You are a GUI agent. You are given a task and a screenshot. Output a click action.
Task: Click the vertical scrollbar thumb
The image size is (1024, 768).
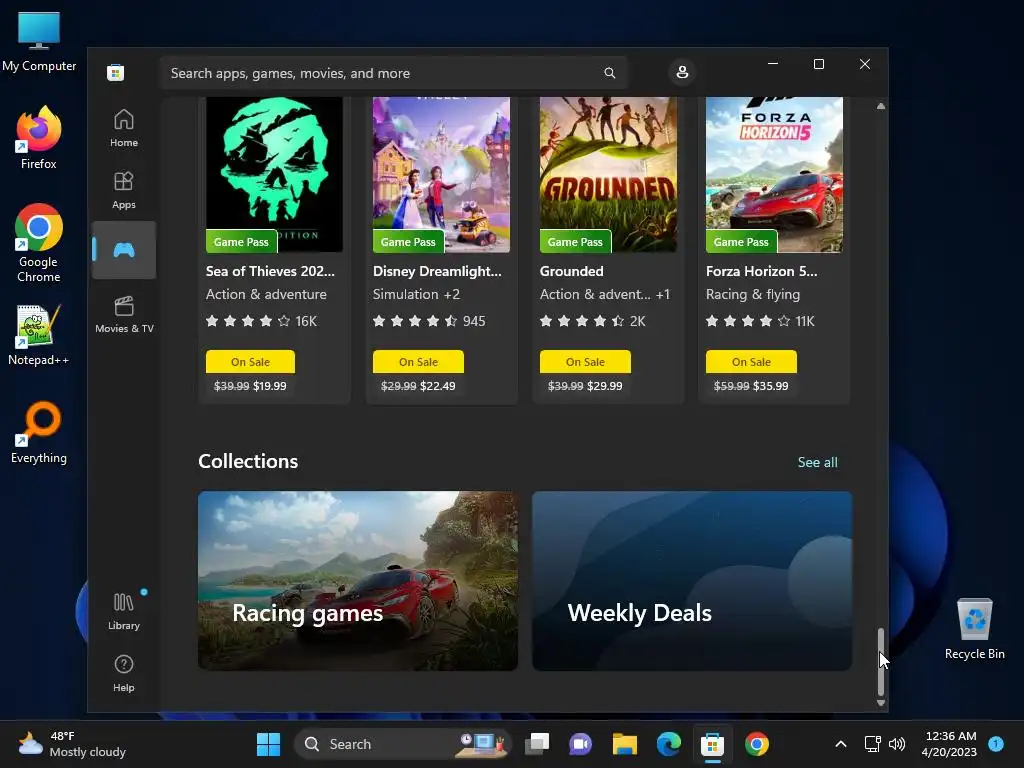(880, 662)
